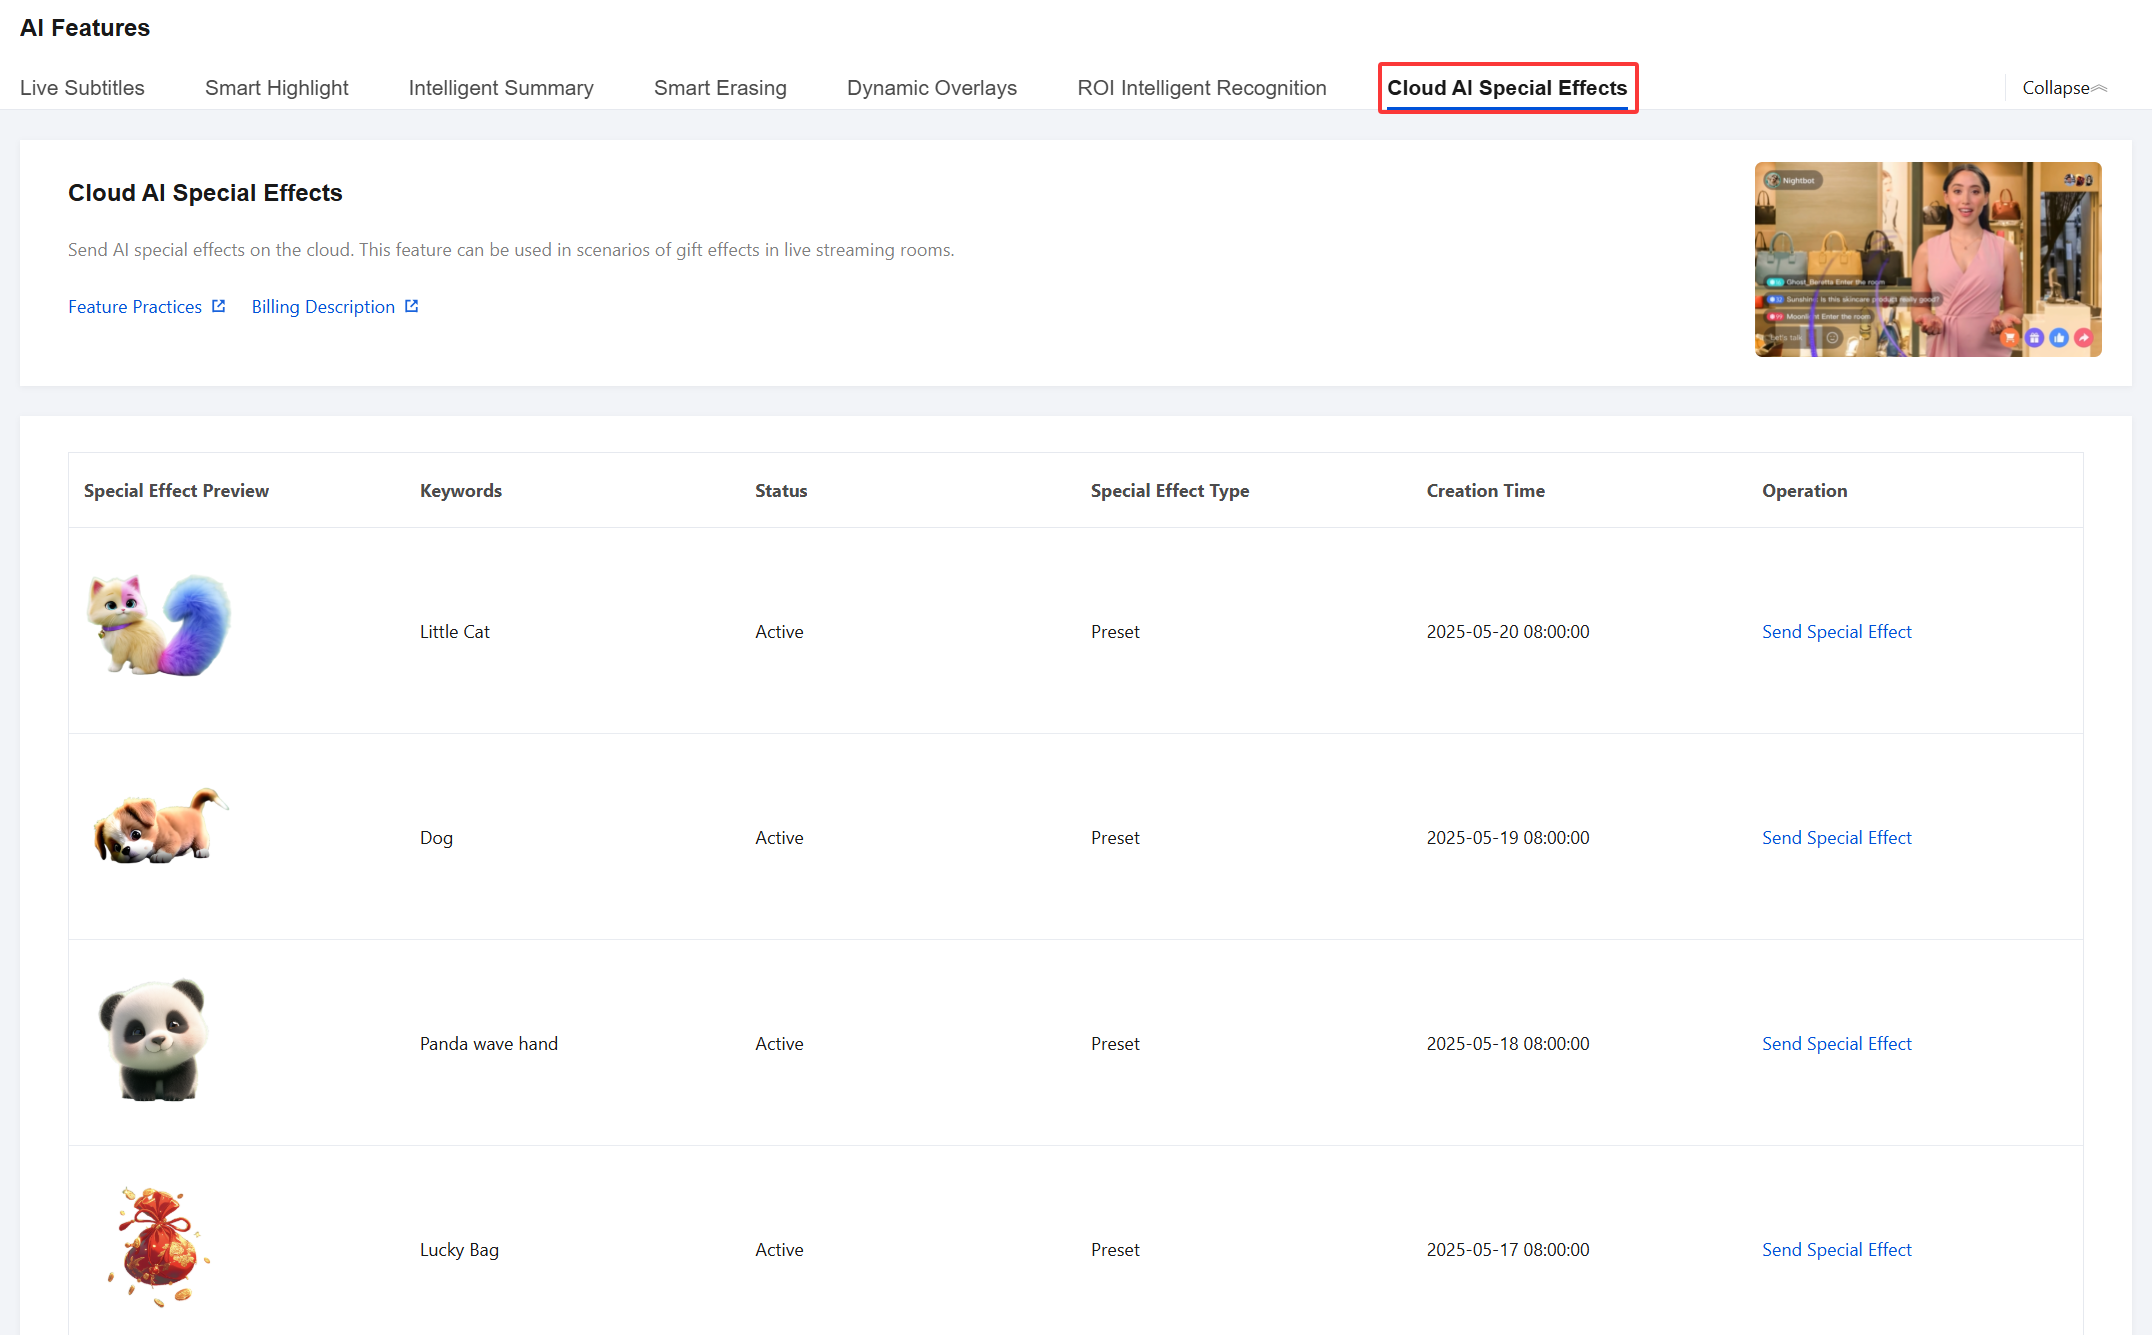Send Special Effect for Little Cat

(x=1836, y=632)
